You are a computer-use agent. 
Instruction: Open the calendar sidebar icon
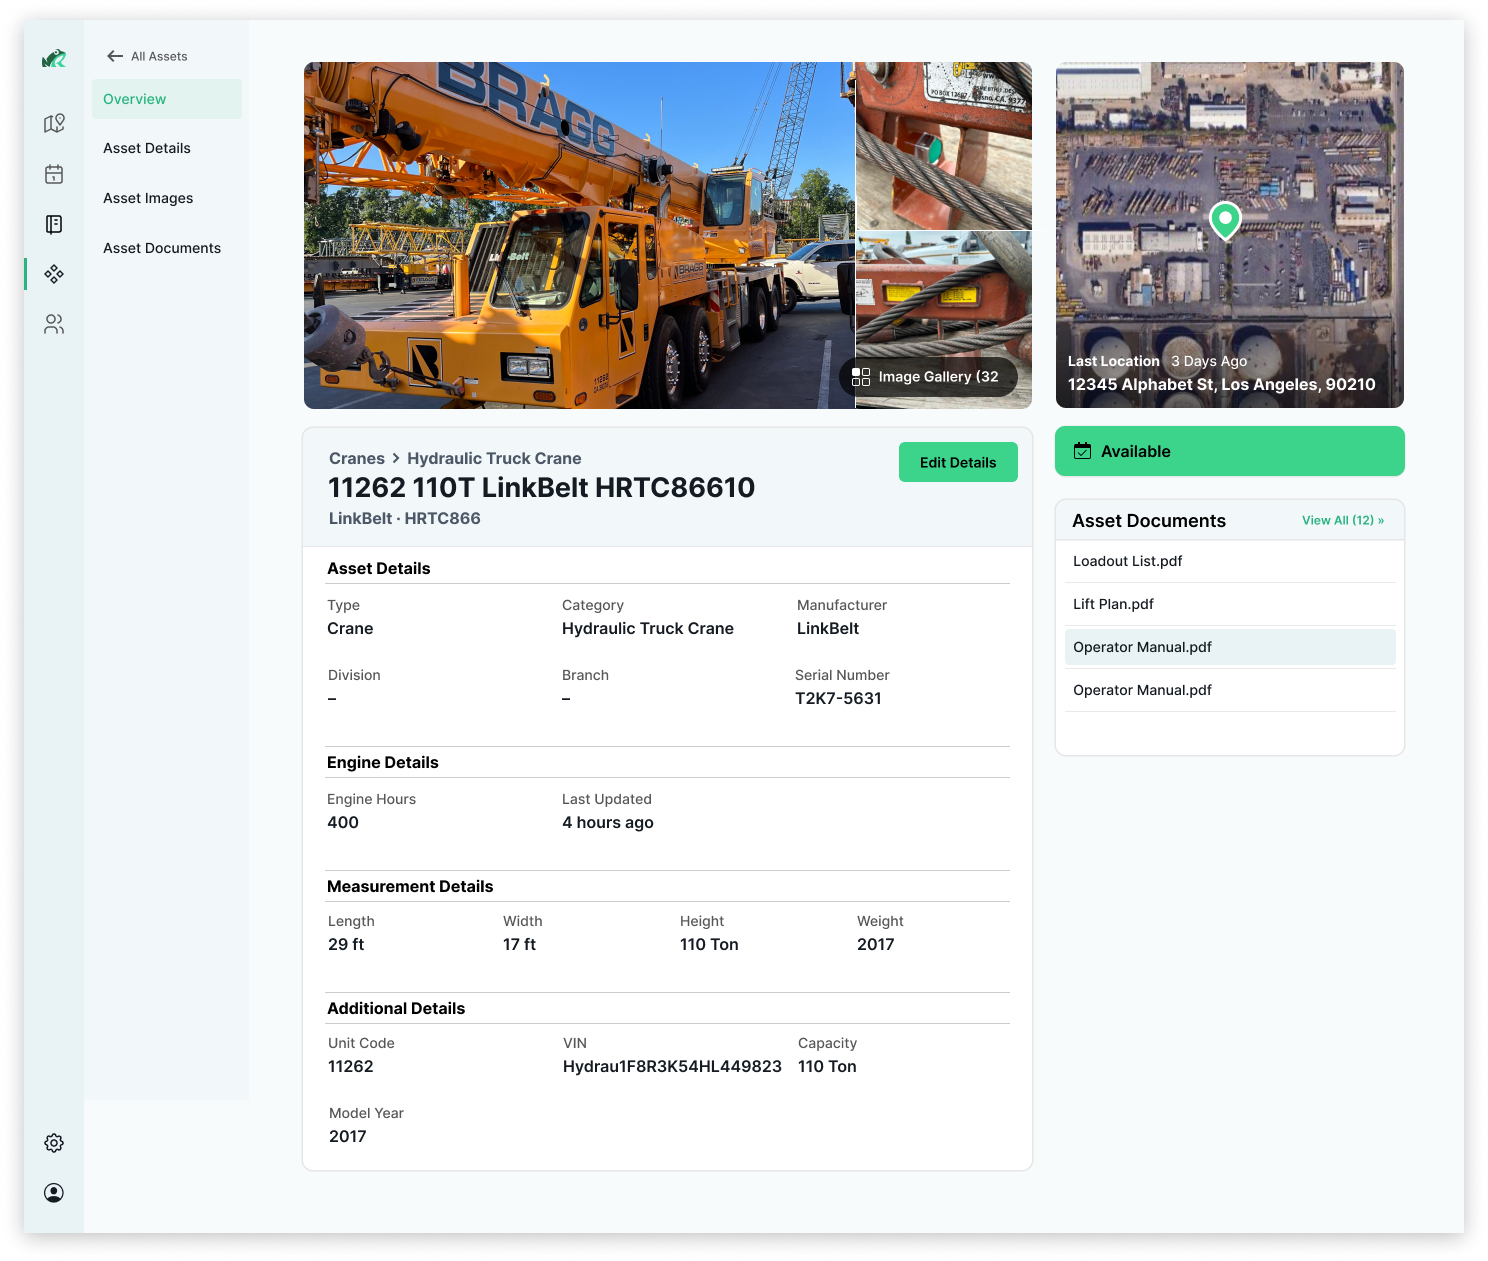tap(54, 174)
